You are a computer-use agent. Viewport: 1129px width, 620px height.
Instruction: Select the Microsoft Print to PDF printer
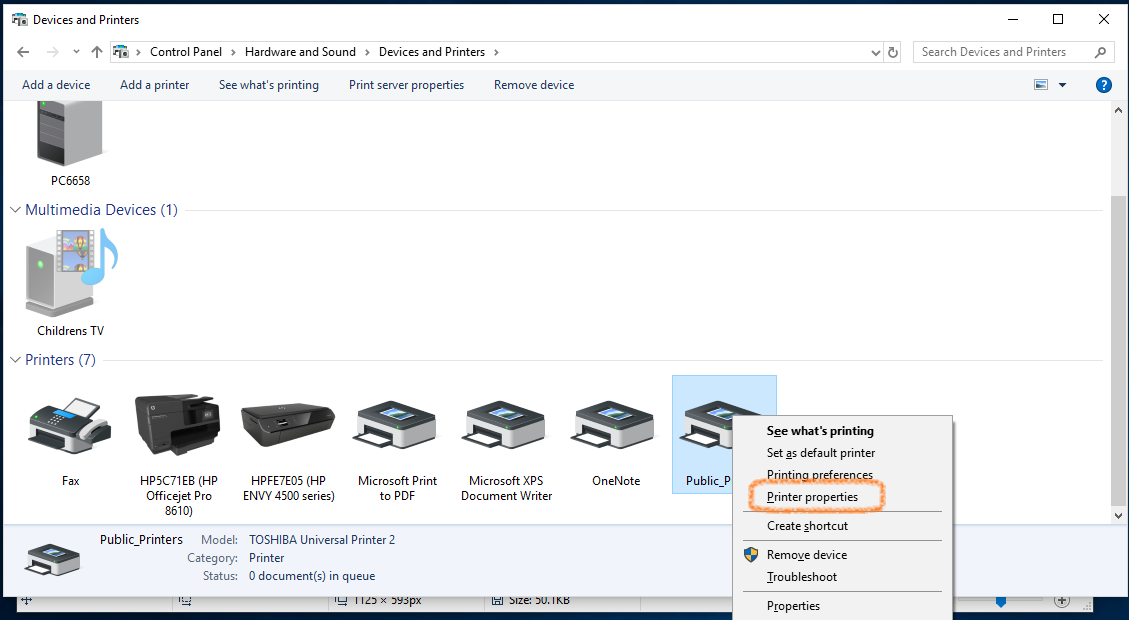click(x=396, y=425)
